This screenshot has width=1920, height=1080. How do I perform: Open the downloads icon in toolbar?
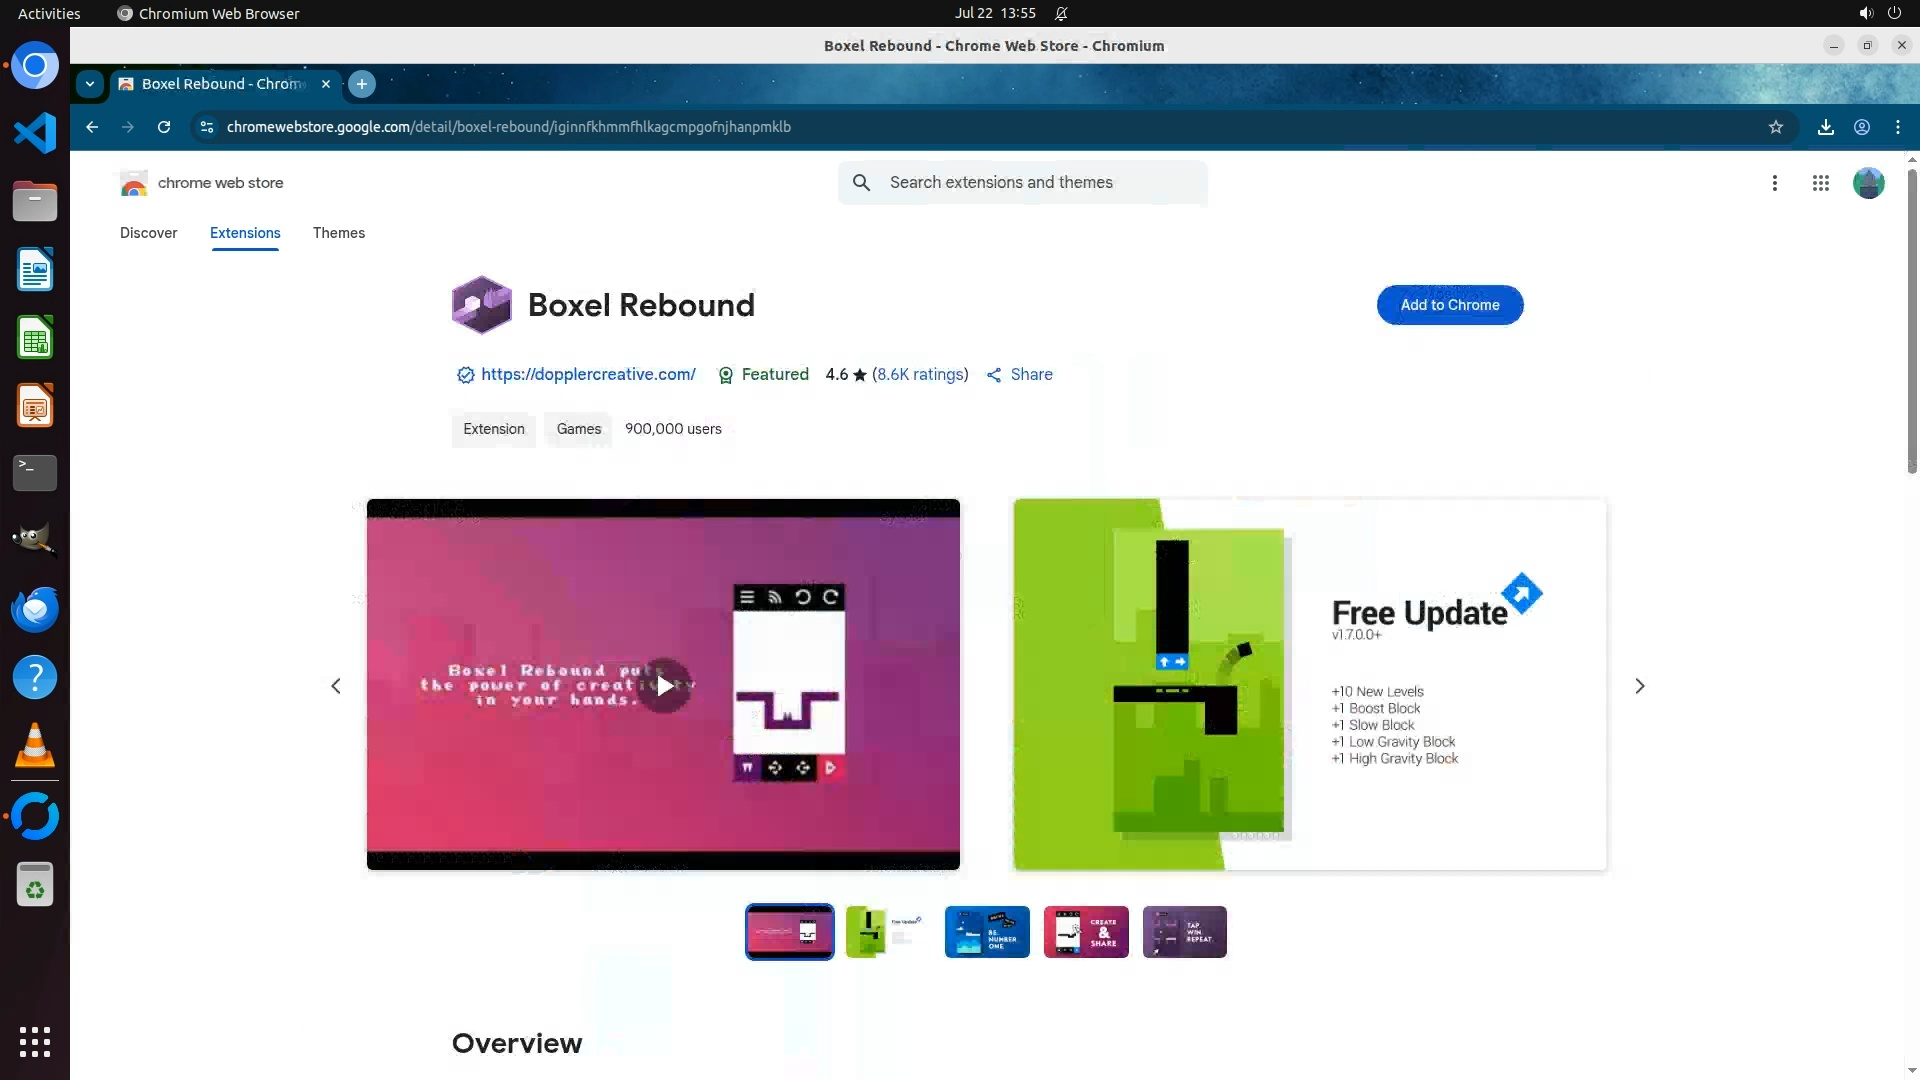coord(1825,127)
